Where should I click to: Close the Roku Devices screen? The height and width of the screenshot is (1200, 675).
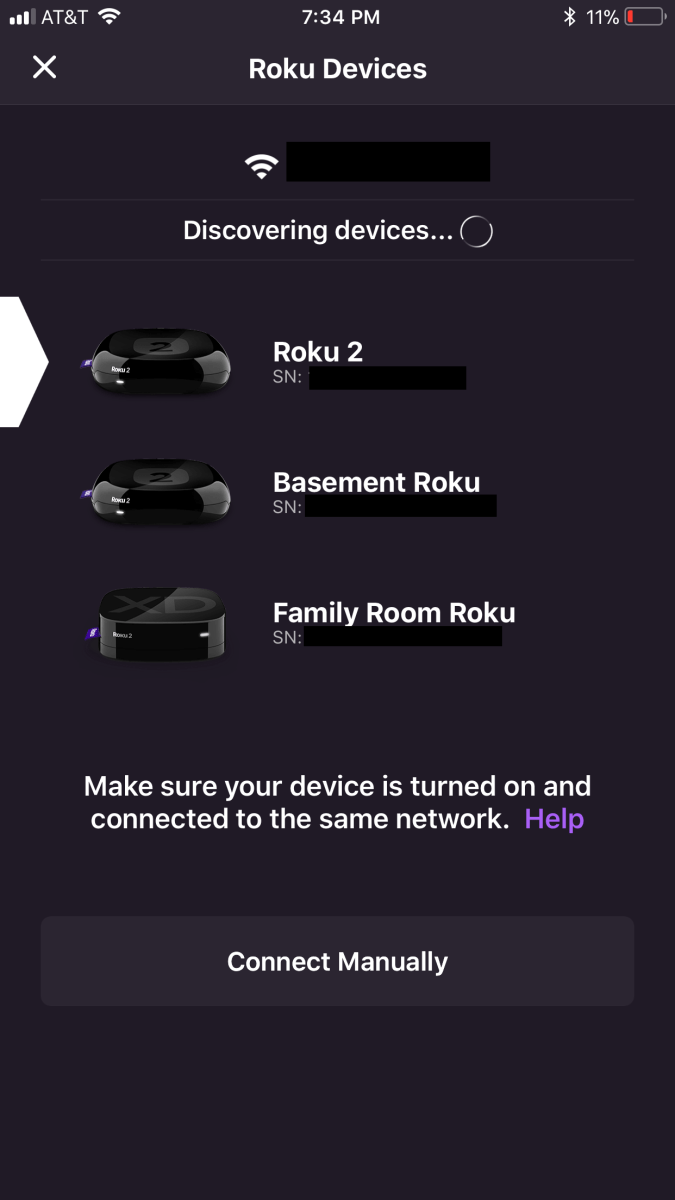(44, 68)
